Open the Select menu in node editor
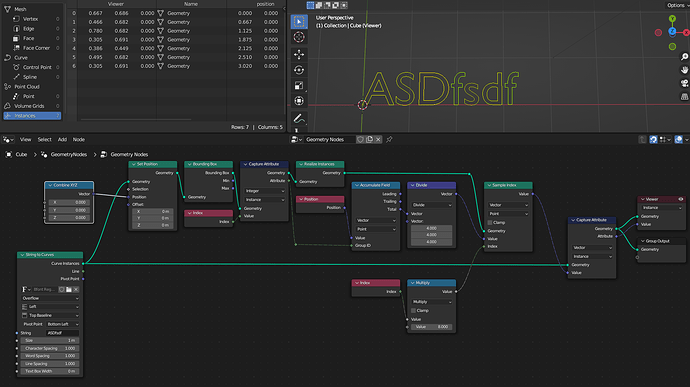Viewport: 690px width, 387px height. (x=44, y=140)
